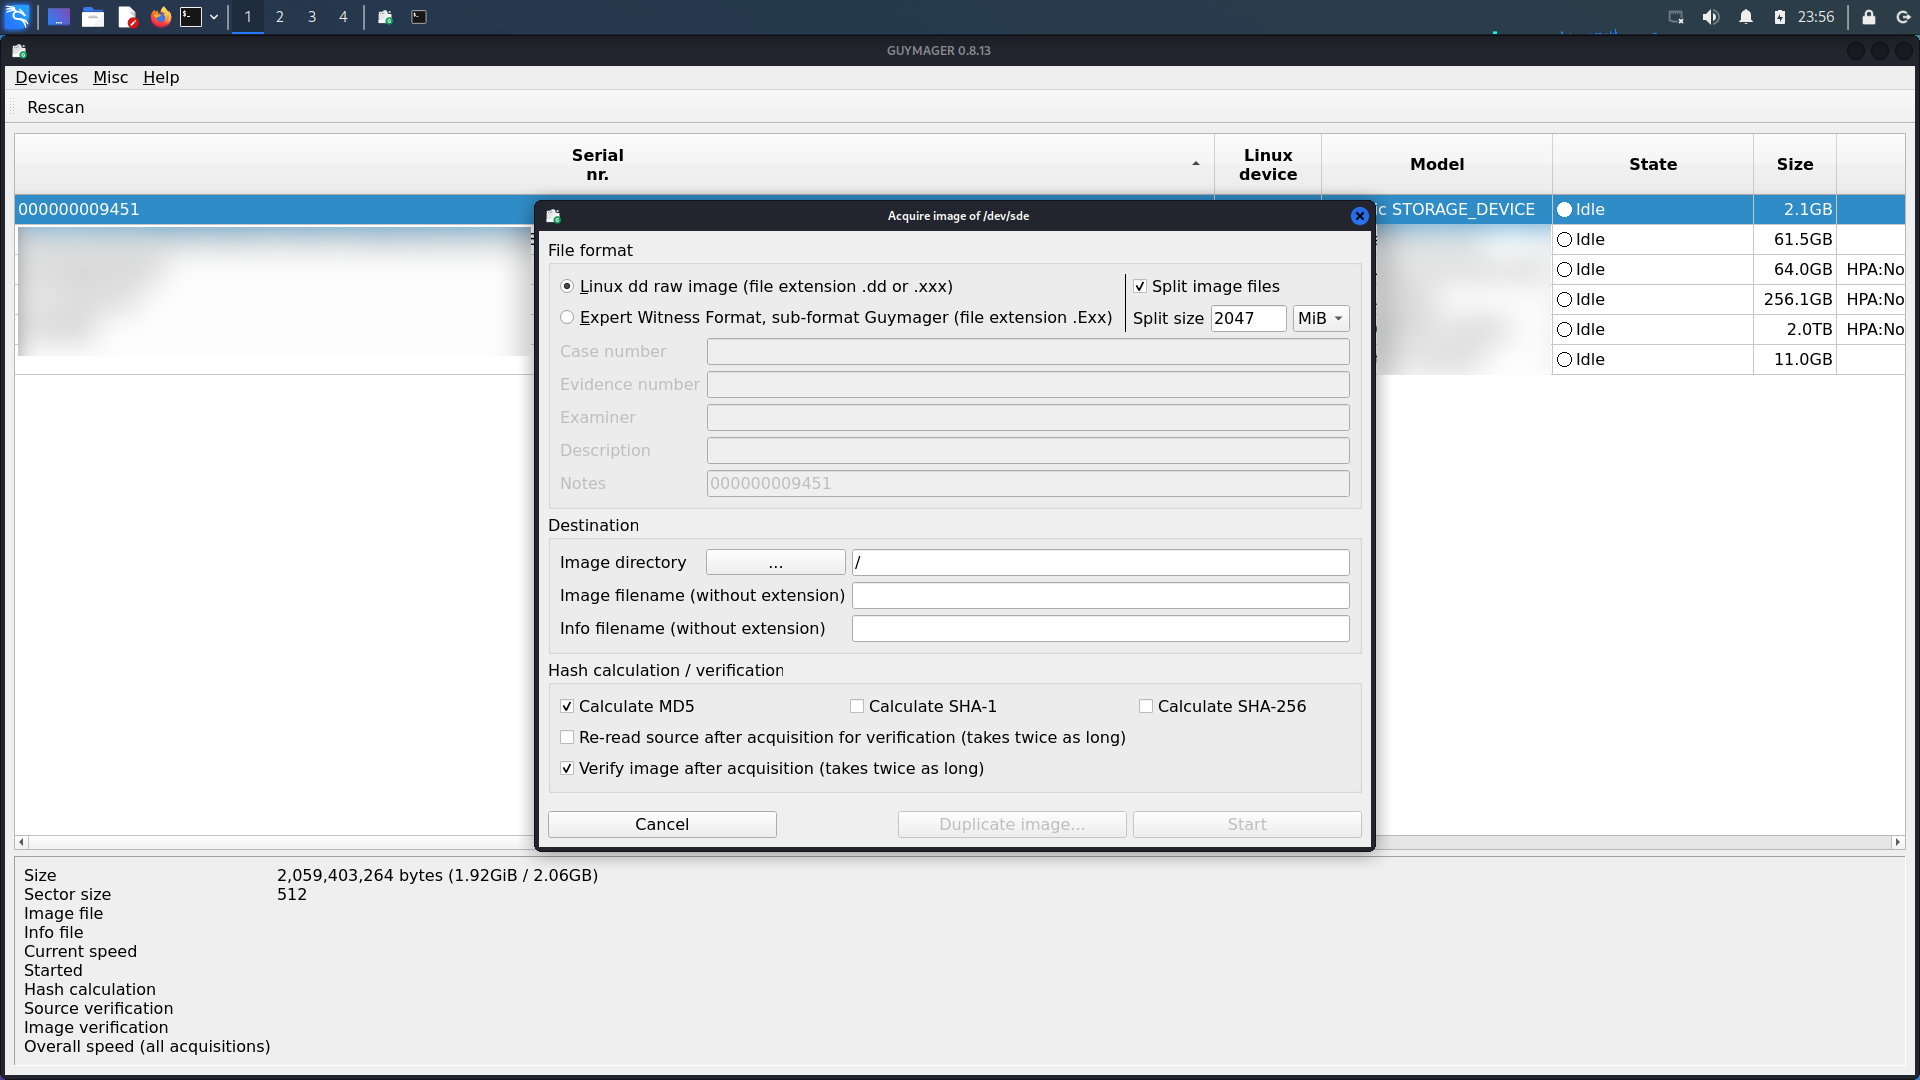Click the volume speaker tray icon
Viewport: 1920px width, 1080px height.
[x=1711, y=17]
